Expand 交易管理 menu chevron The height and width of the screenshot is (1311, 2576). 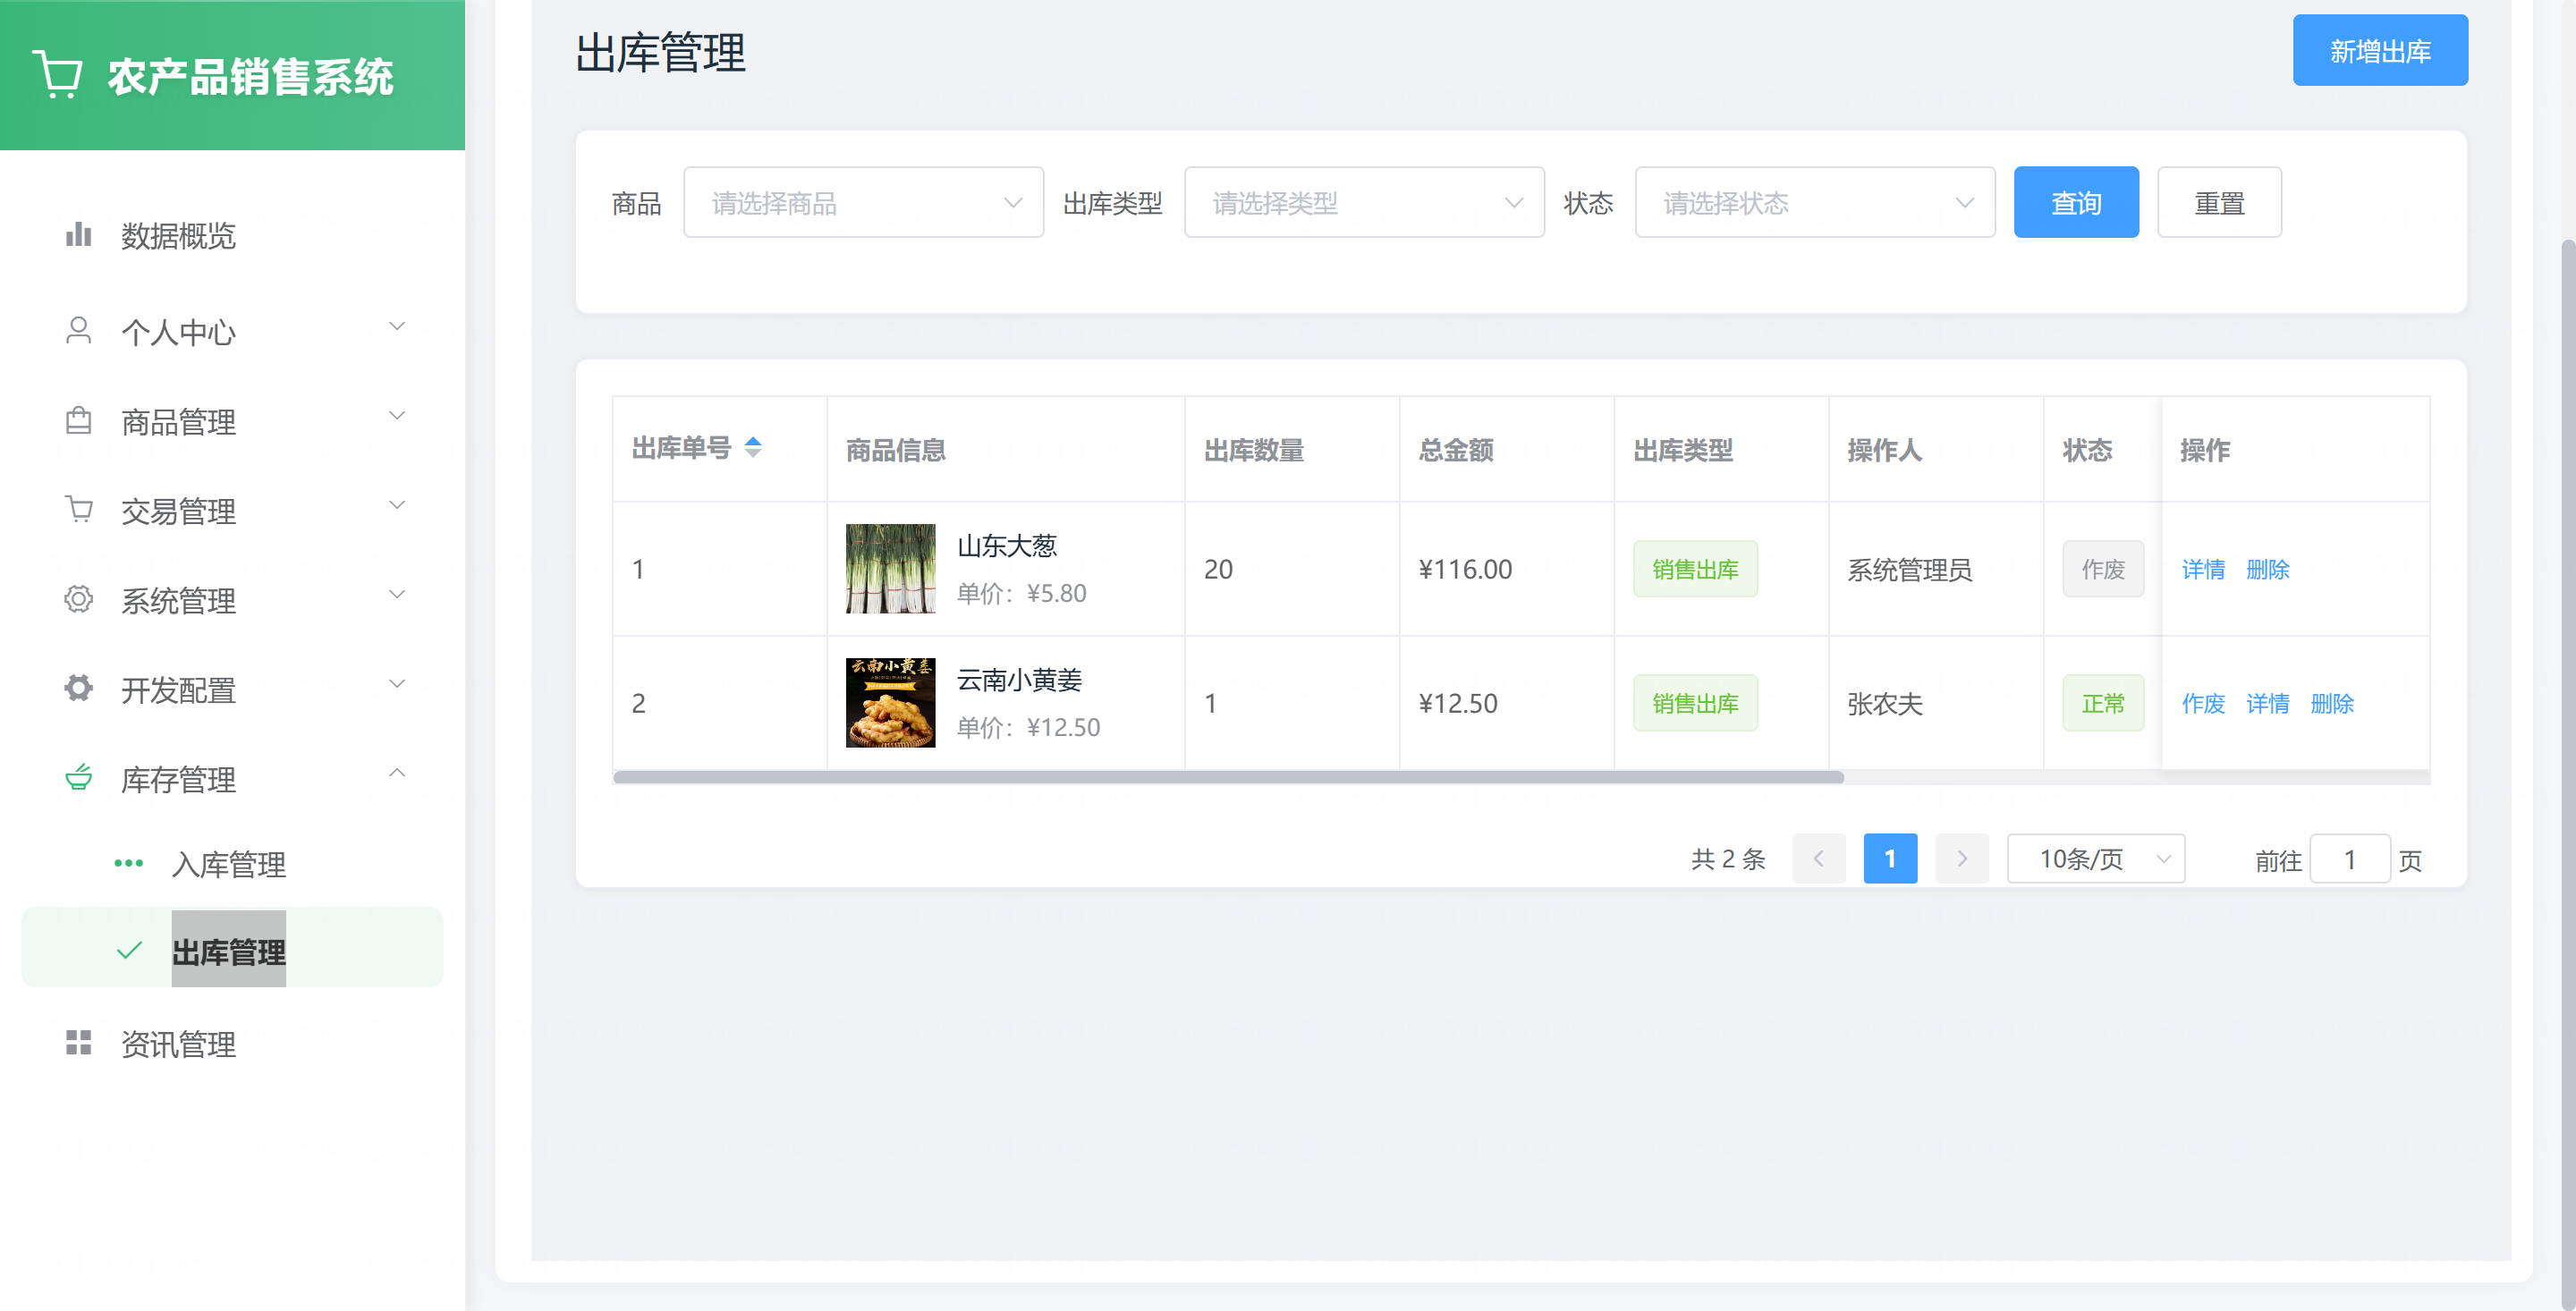click(x=397, y=505)
